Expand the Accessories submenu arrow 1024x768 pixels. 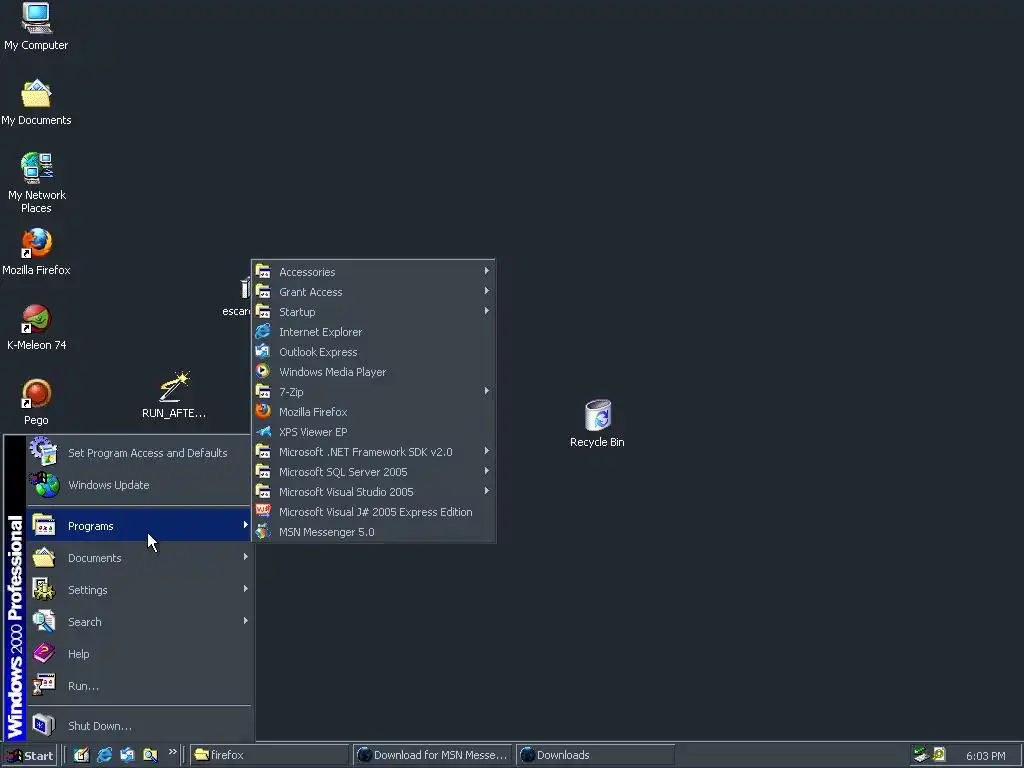coord(487,271)
